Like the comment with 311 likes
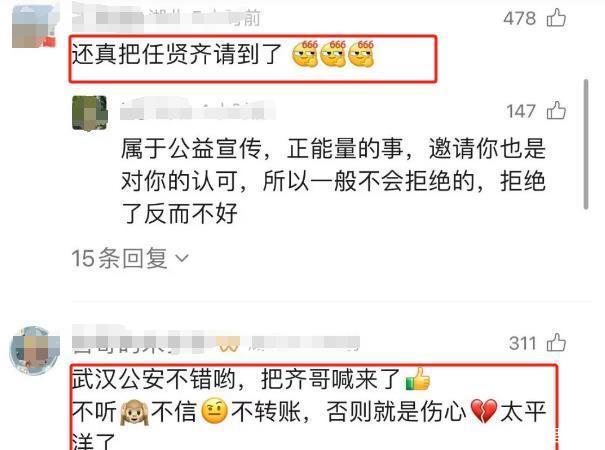 (556, 342)
